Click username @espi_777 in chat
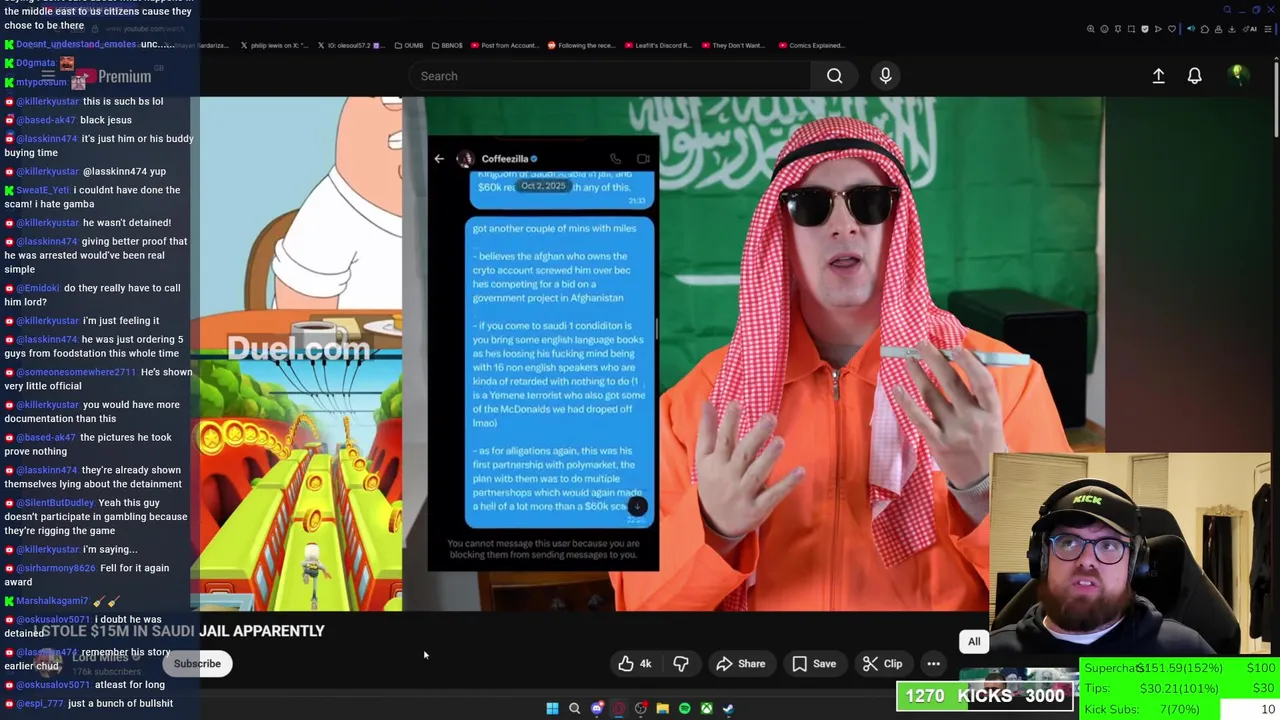 40,703
